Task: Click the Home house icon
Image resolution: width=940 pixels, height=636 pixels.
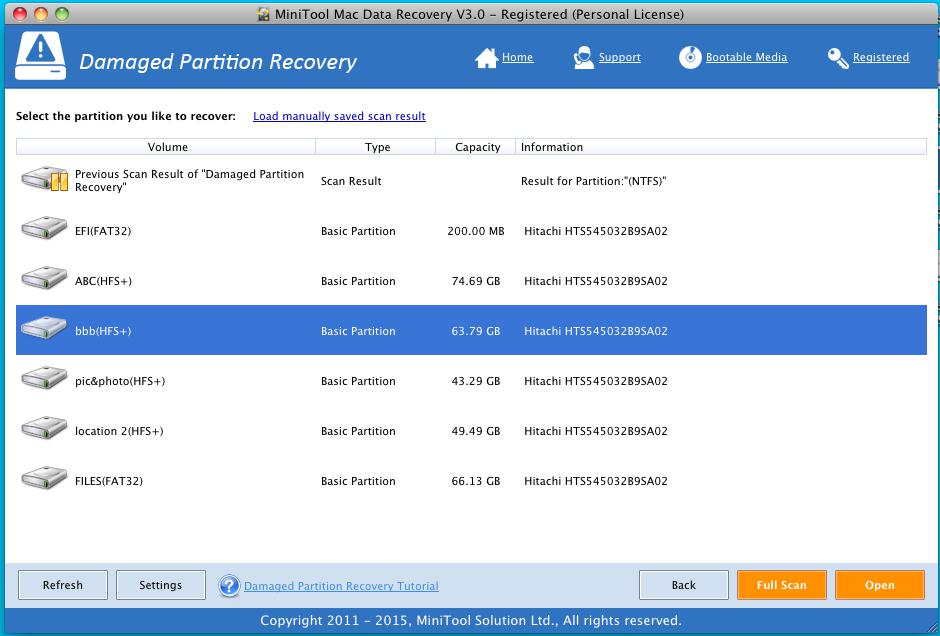Action: [486, 58]
